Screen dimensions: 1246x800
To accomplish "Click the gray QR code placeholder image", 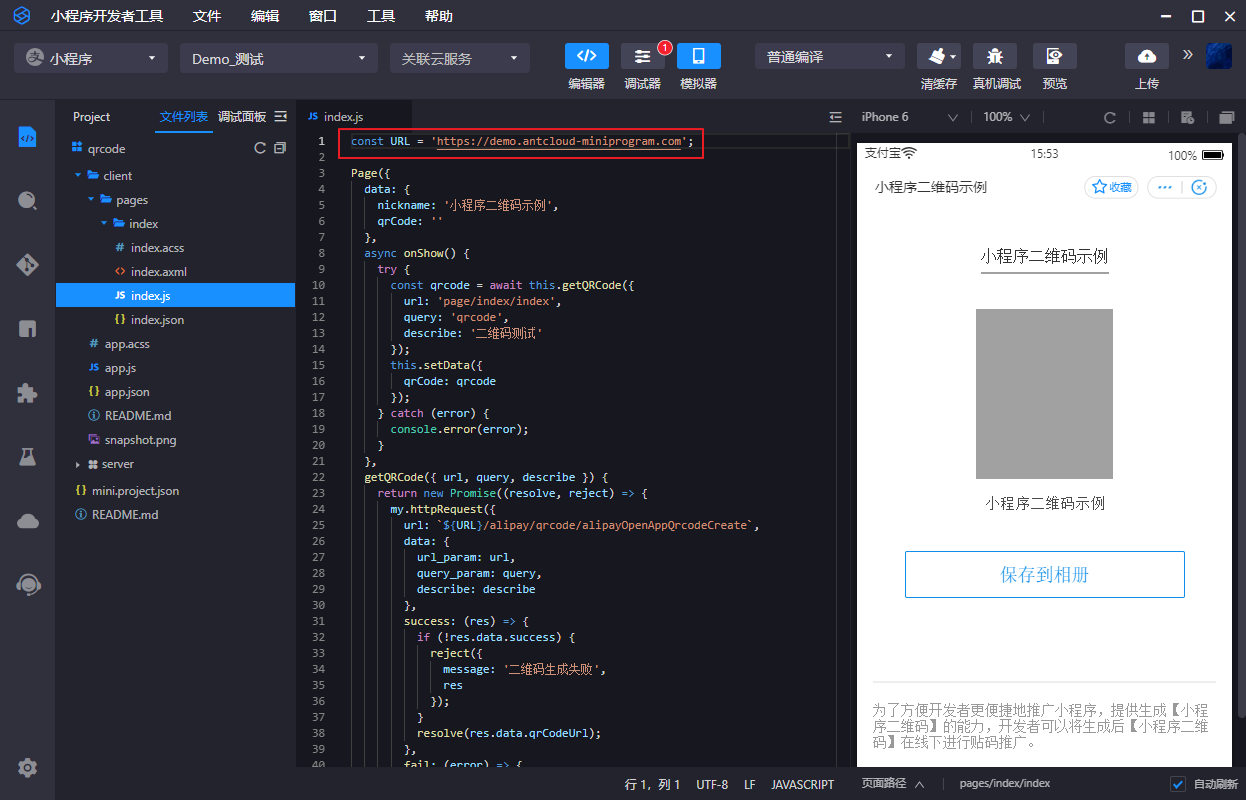I will click(1044, 393).
